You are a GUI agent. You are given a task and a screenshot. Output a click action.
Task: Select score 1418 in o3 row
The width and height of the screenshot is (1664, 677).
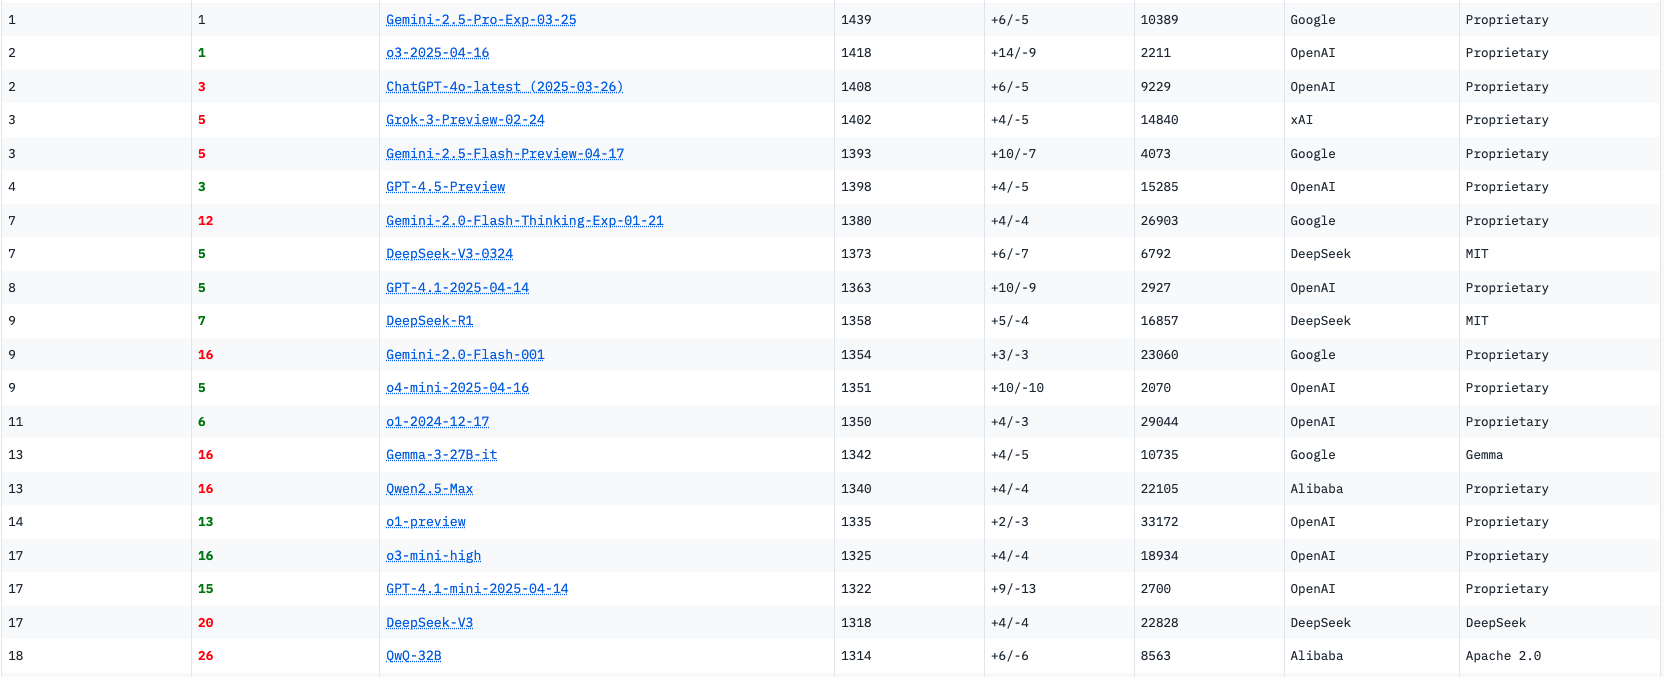point(856,53)
